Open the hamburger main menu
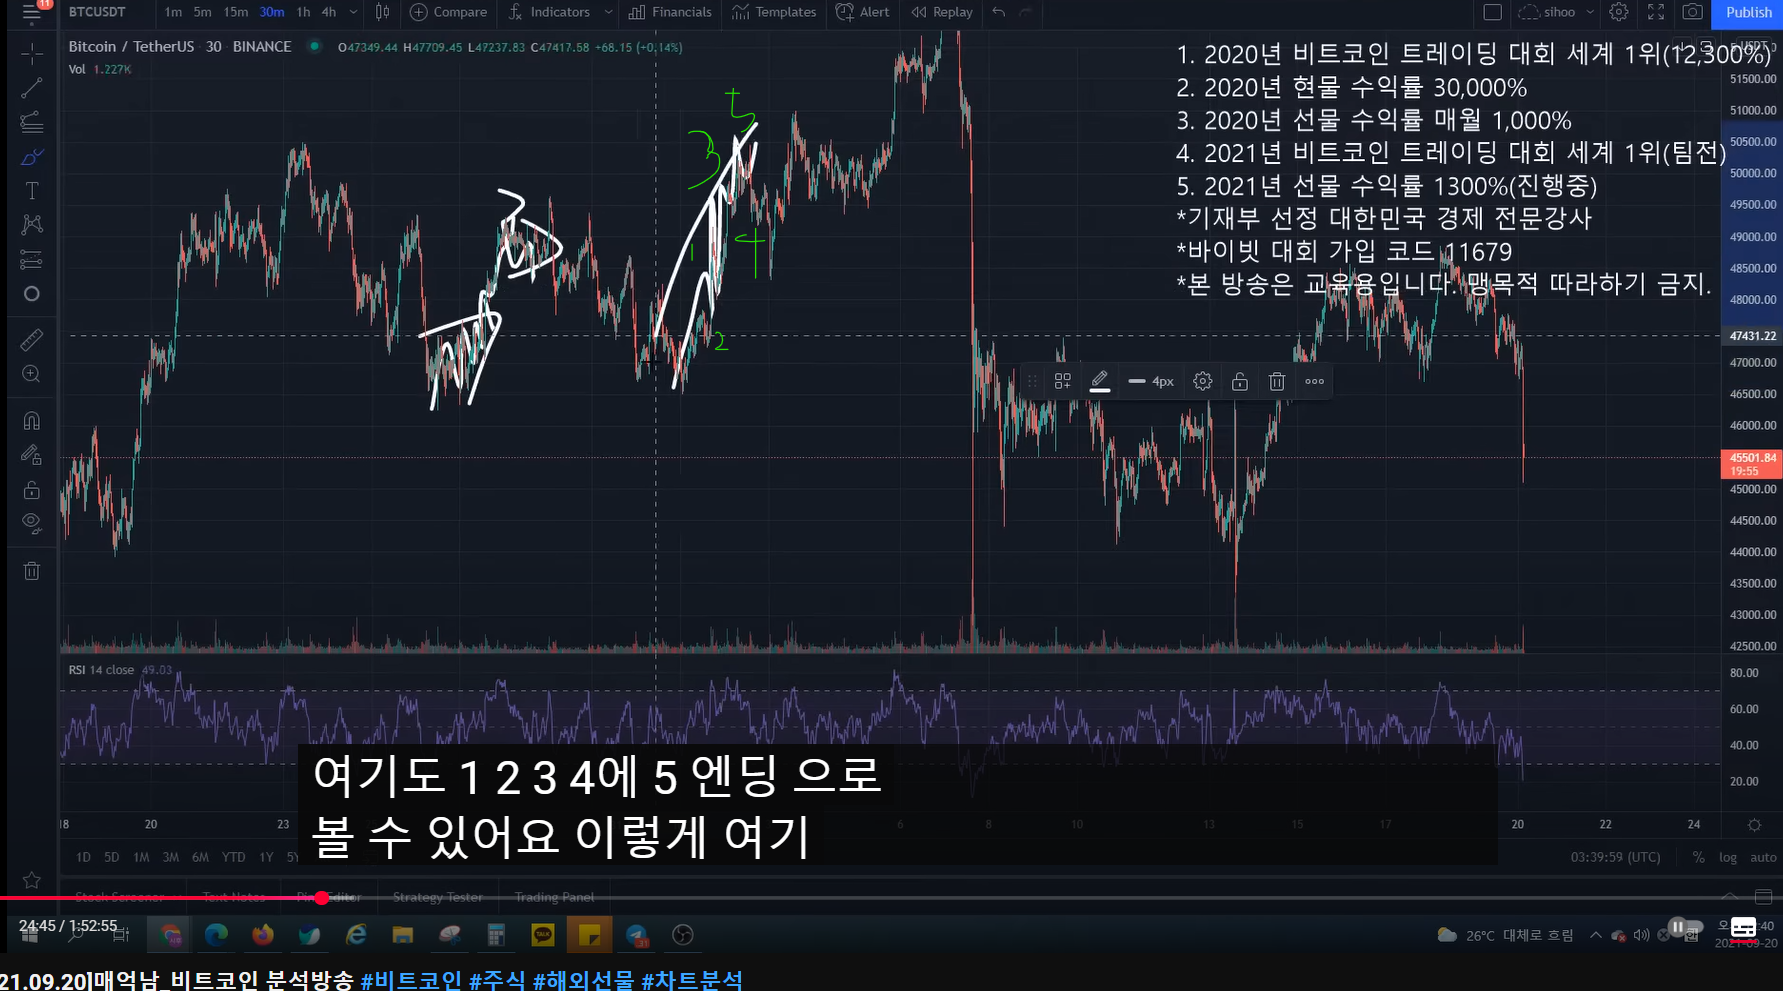Image resolution: width=1783 pixels, height=991 pixels. point(32,12)
